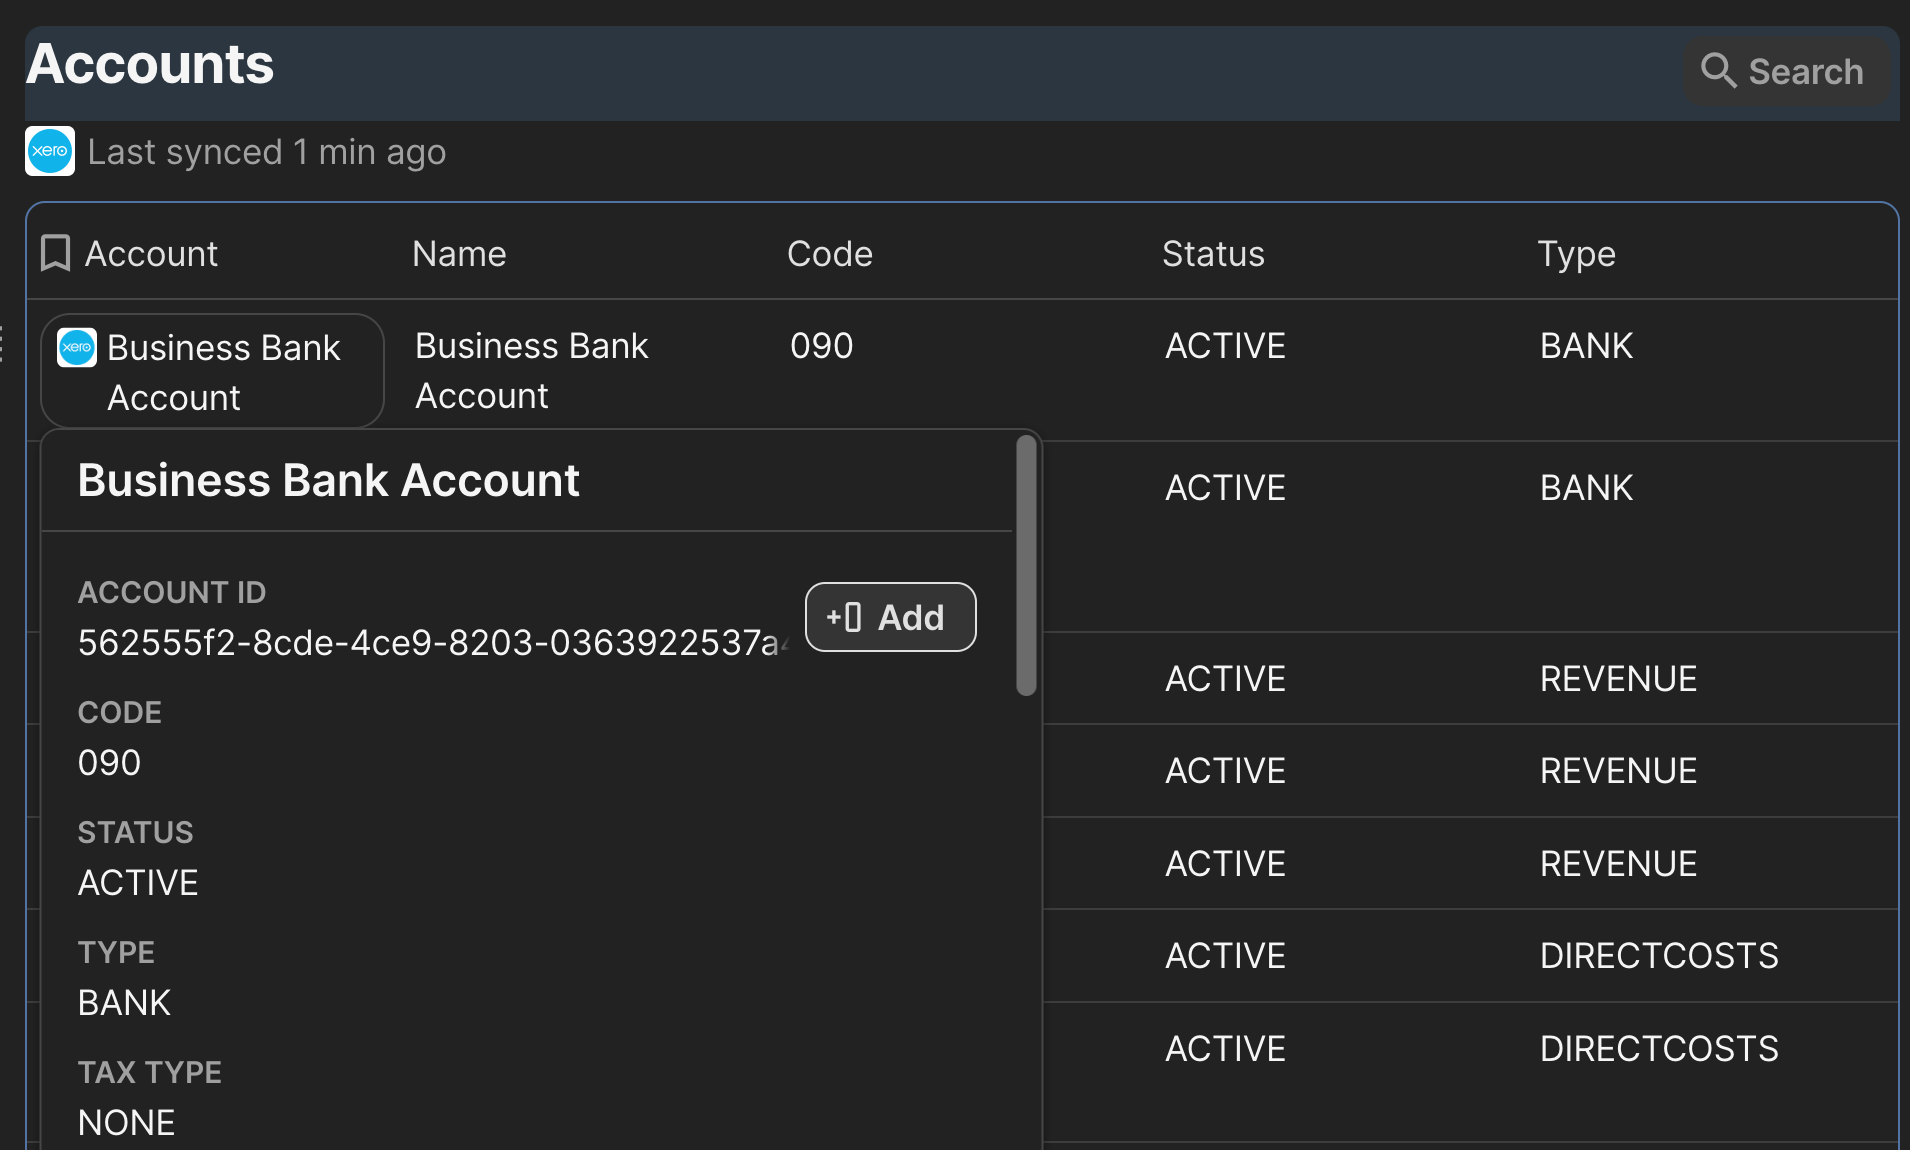Click the Status column header
The height and width of the screenshot is (1150, 1910).
(x=1212, y=254)
